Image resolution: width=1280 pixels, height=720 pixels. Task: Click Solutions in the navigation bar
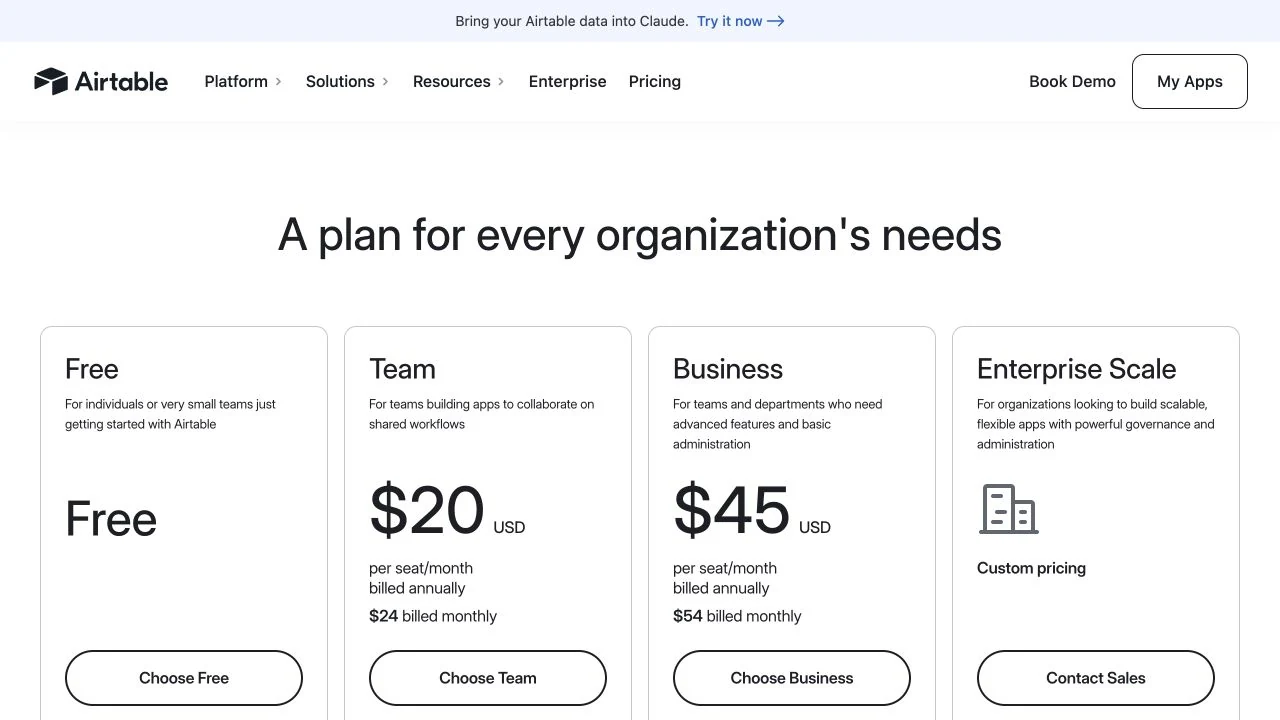coord(340,82)
